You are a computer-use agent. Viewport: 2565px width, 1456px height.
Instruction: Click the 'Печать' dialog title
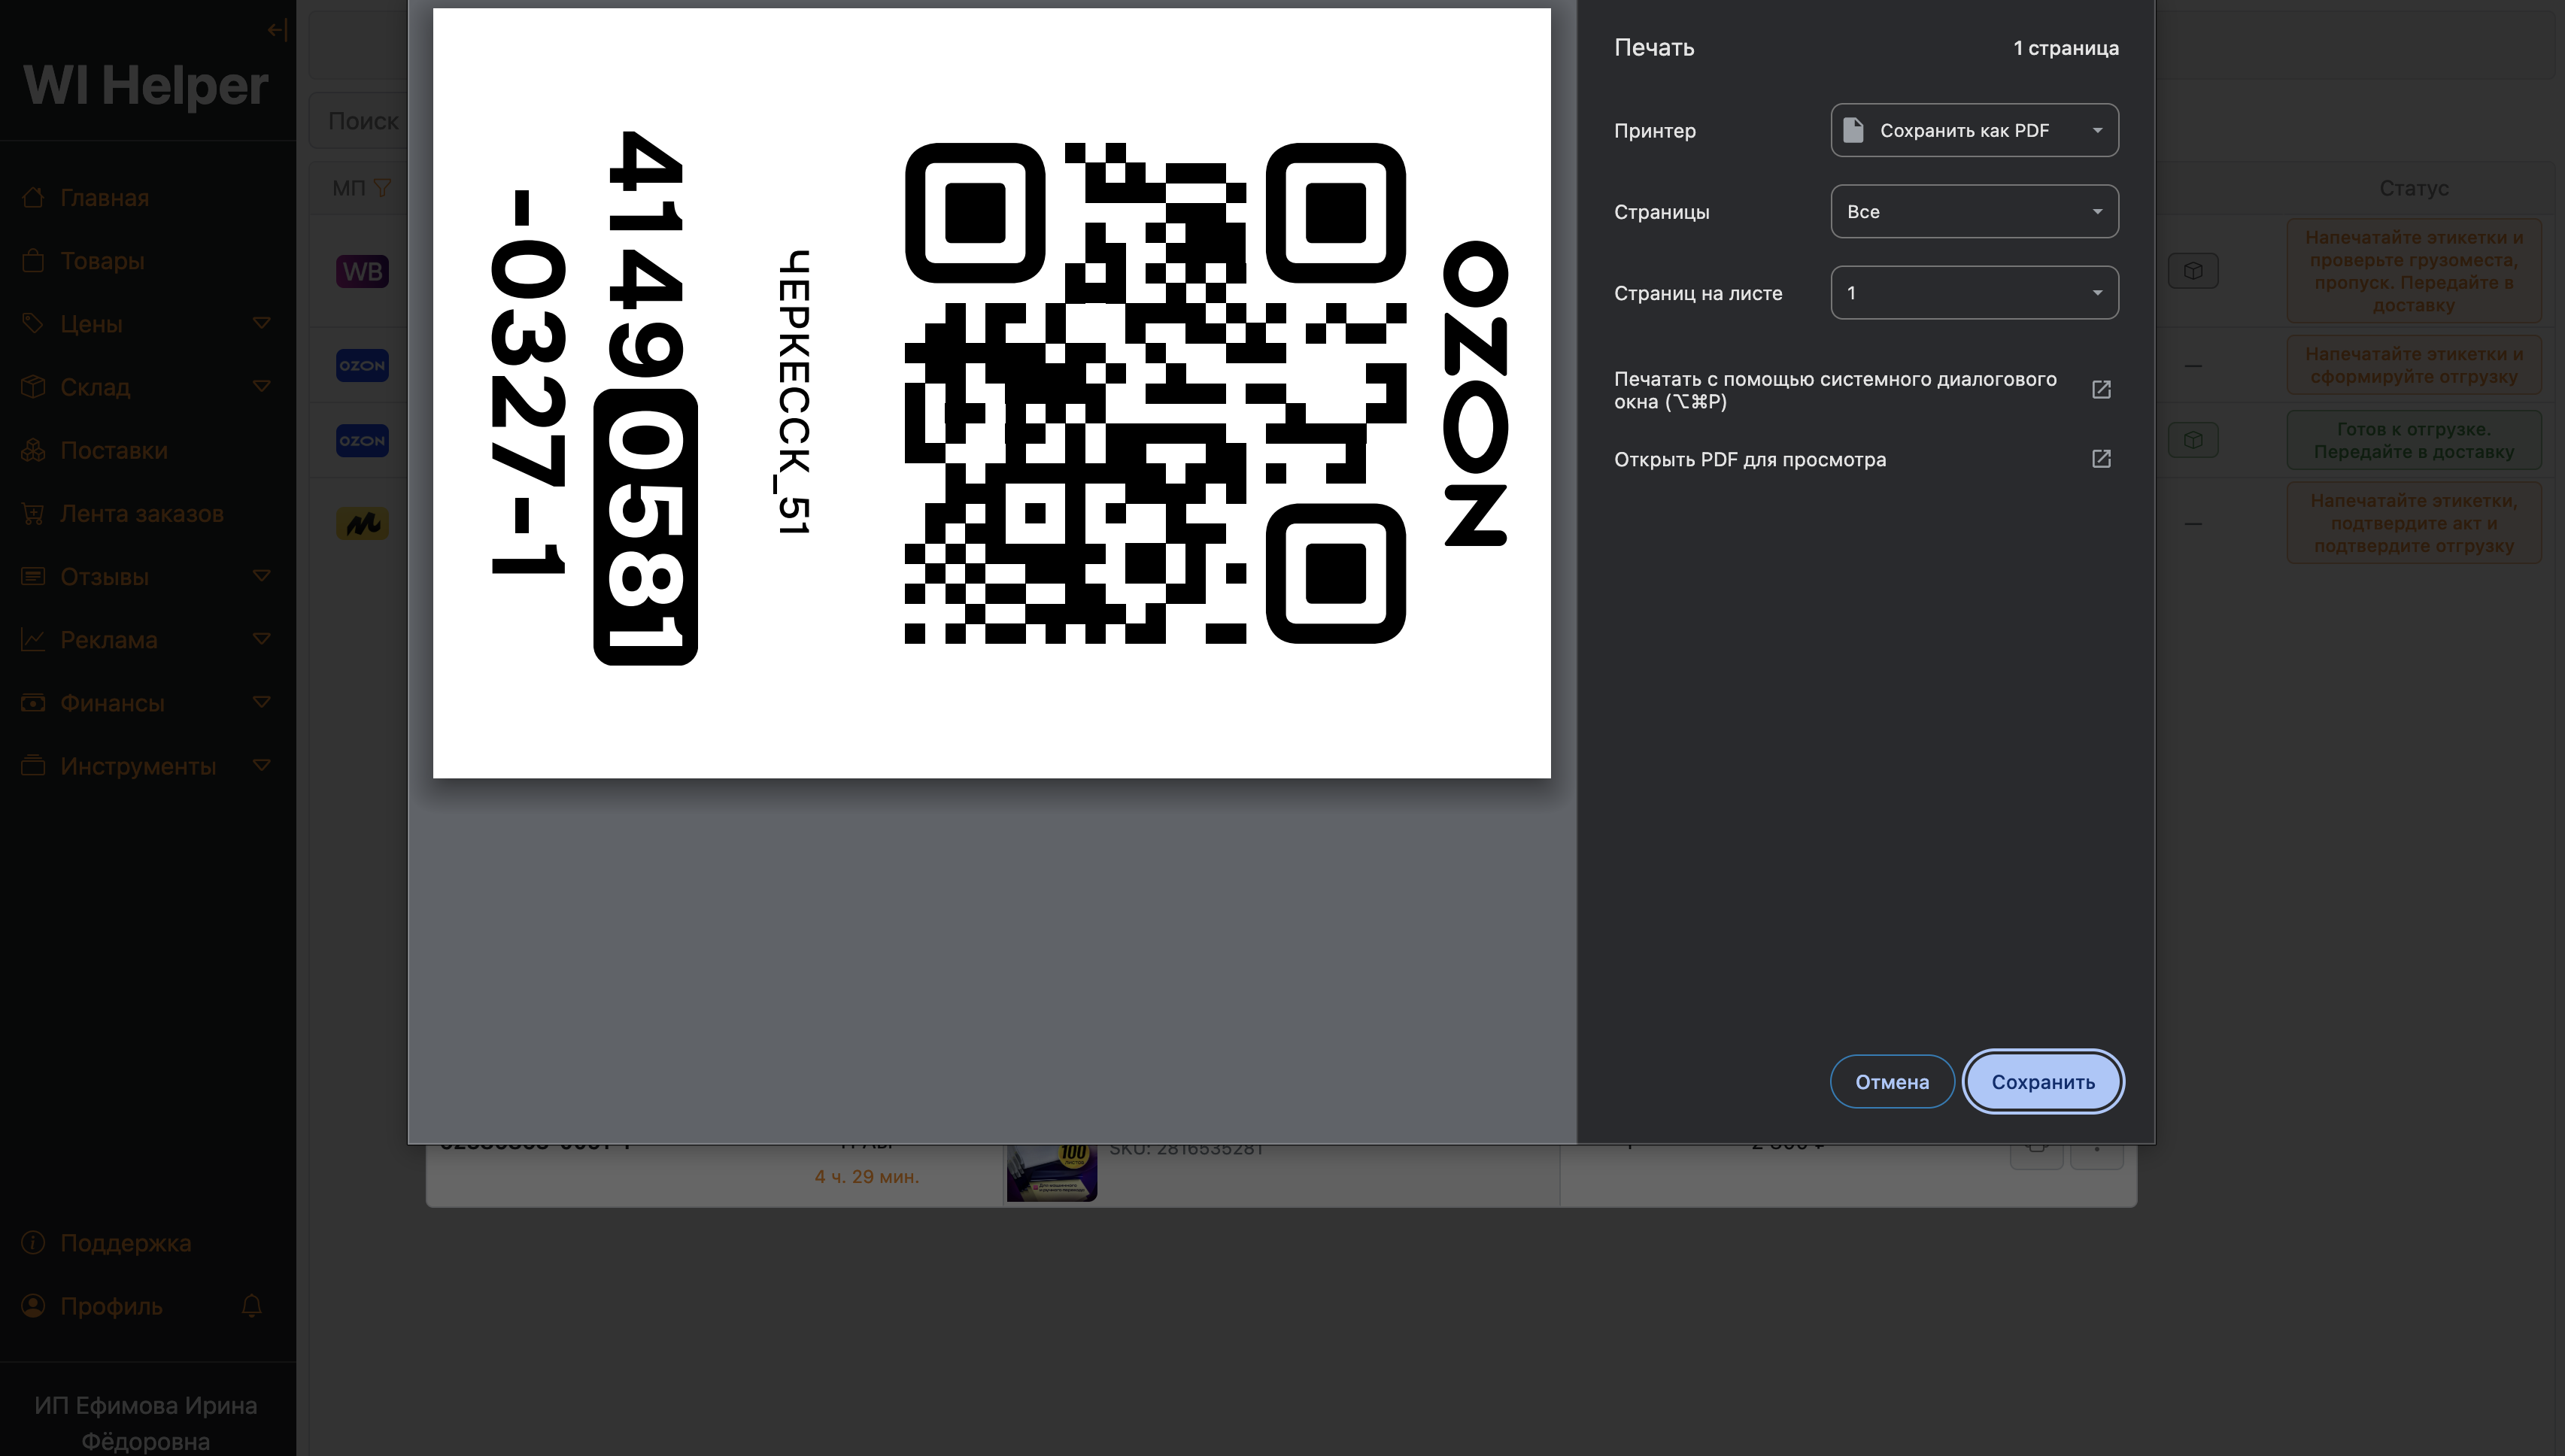tap(1654, 48)
